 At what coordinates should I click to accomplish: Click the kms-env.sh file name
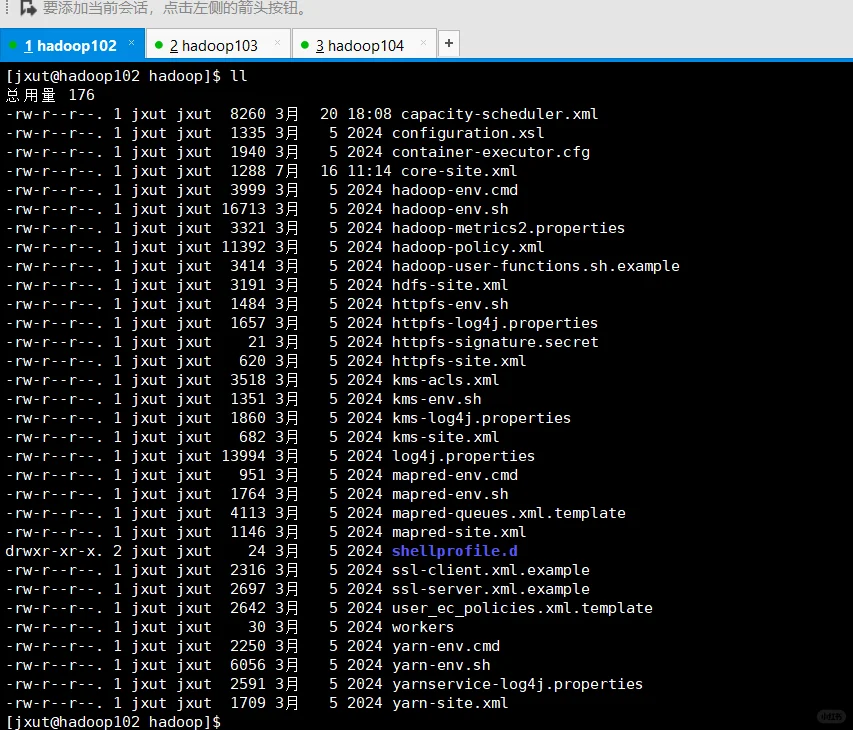[x=437, y=399]
